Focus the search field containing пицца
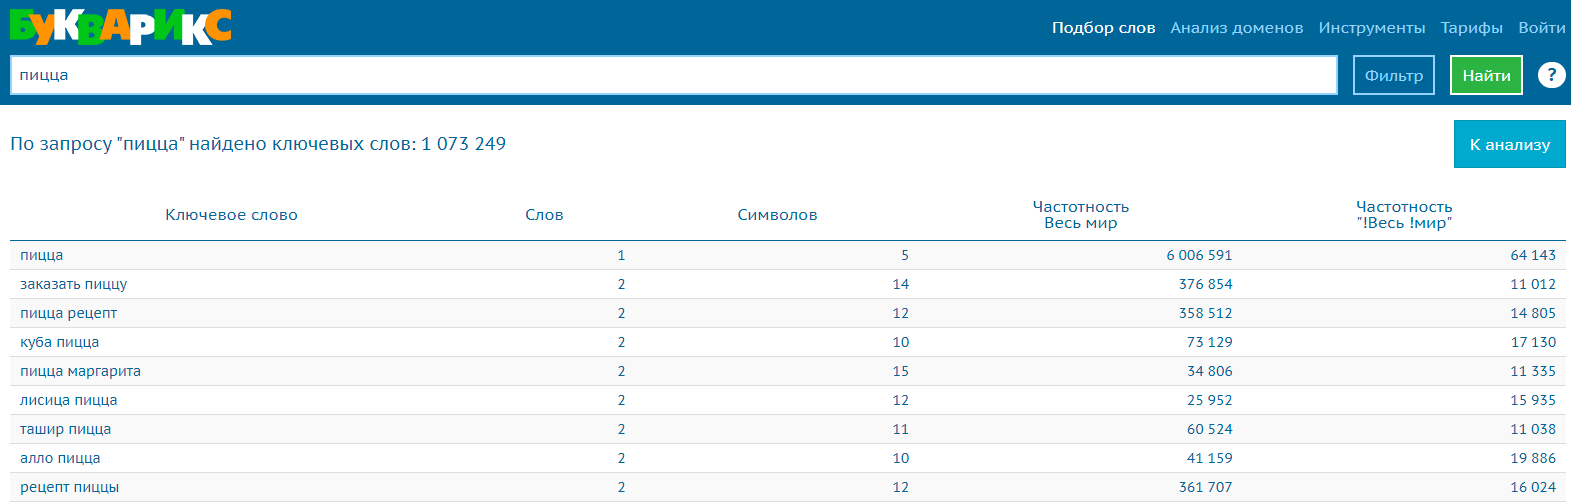 tap(673, 75)
